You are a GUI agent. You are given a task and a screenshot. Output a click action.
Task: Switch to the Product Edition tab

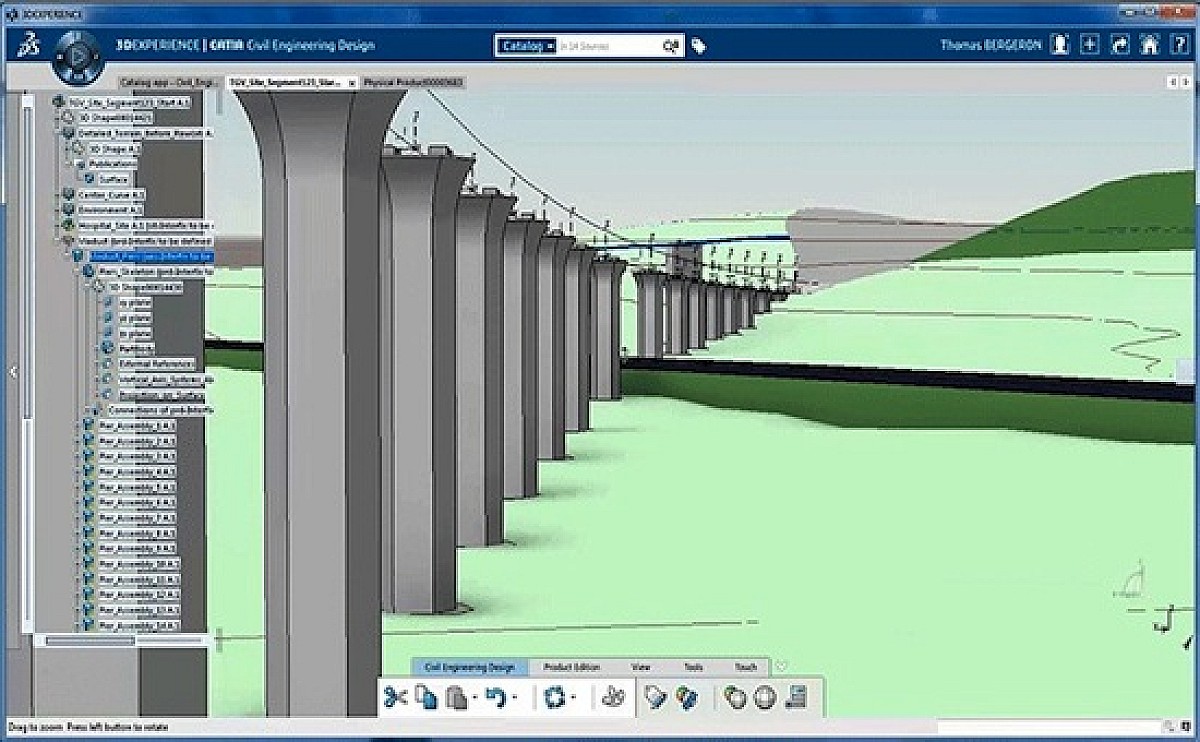tap(571, 667)
